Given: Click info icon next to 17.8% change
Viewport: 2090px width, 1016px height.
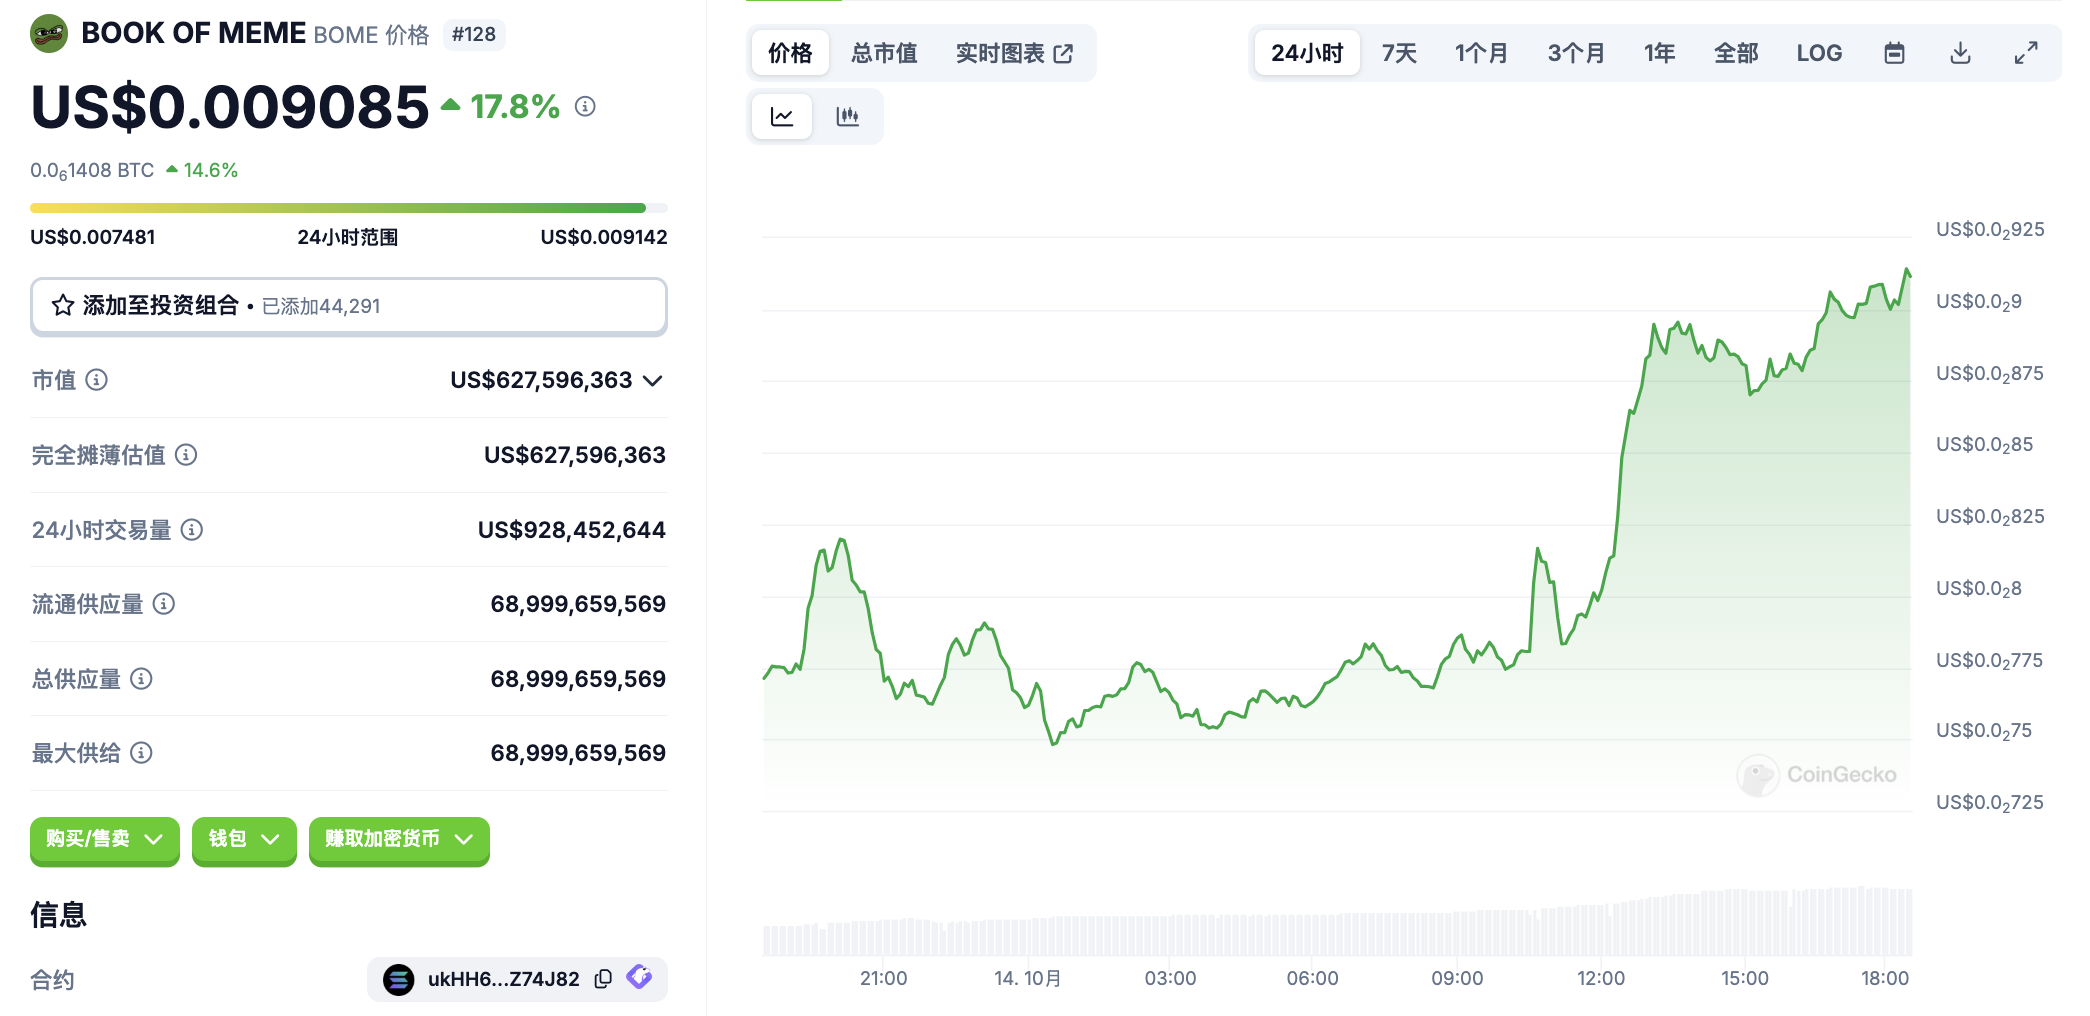Looking at the screenshot, I should click(x=585, y=106).
